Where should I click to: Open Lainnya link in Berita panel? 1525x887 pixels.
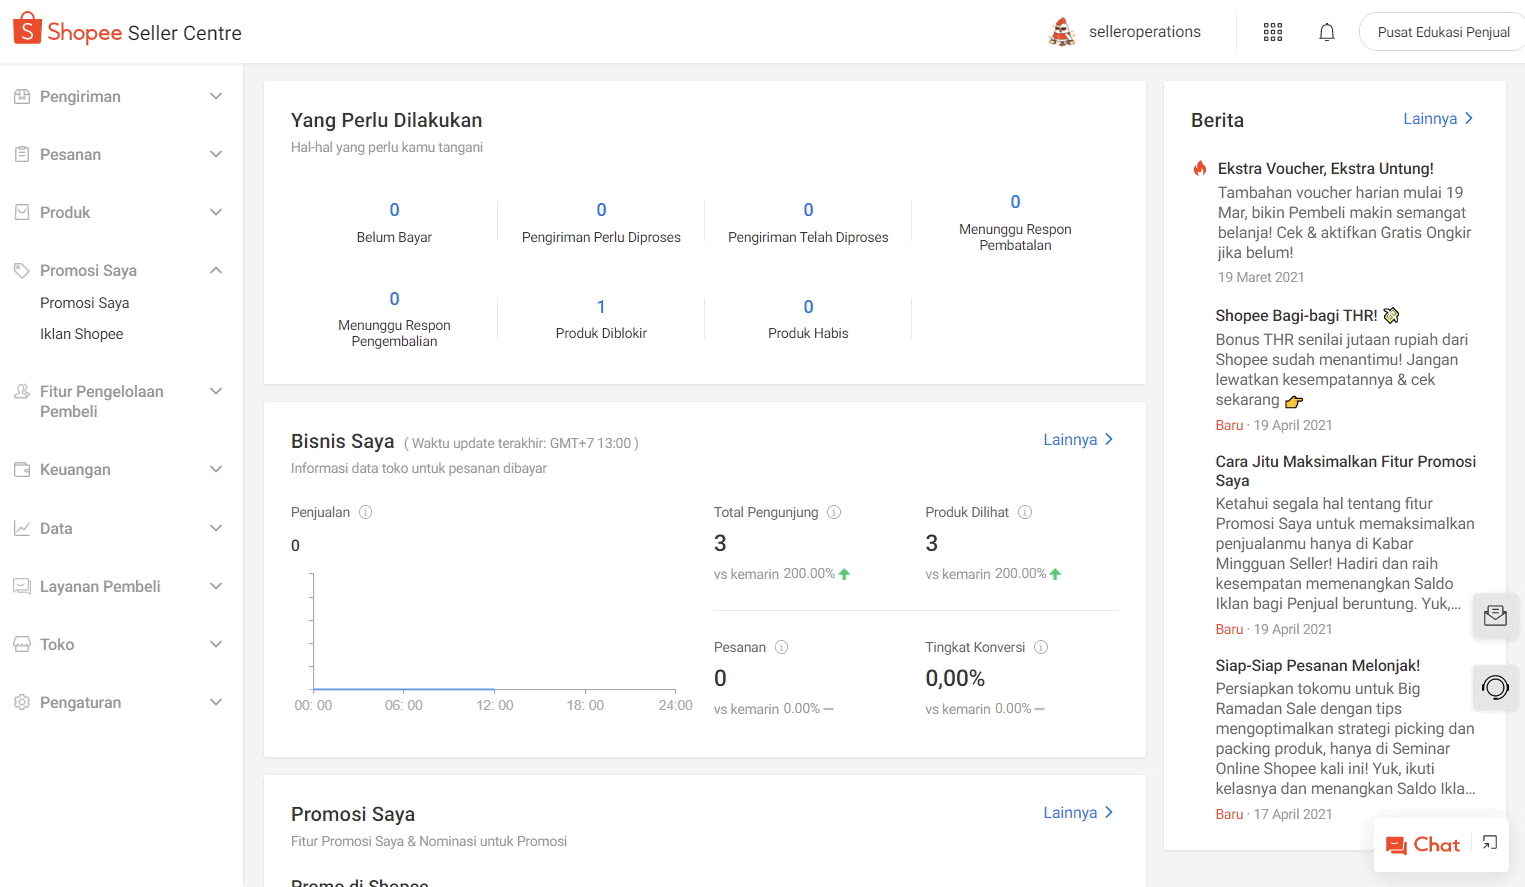point(1437,119)
